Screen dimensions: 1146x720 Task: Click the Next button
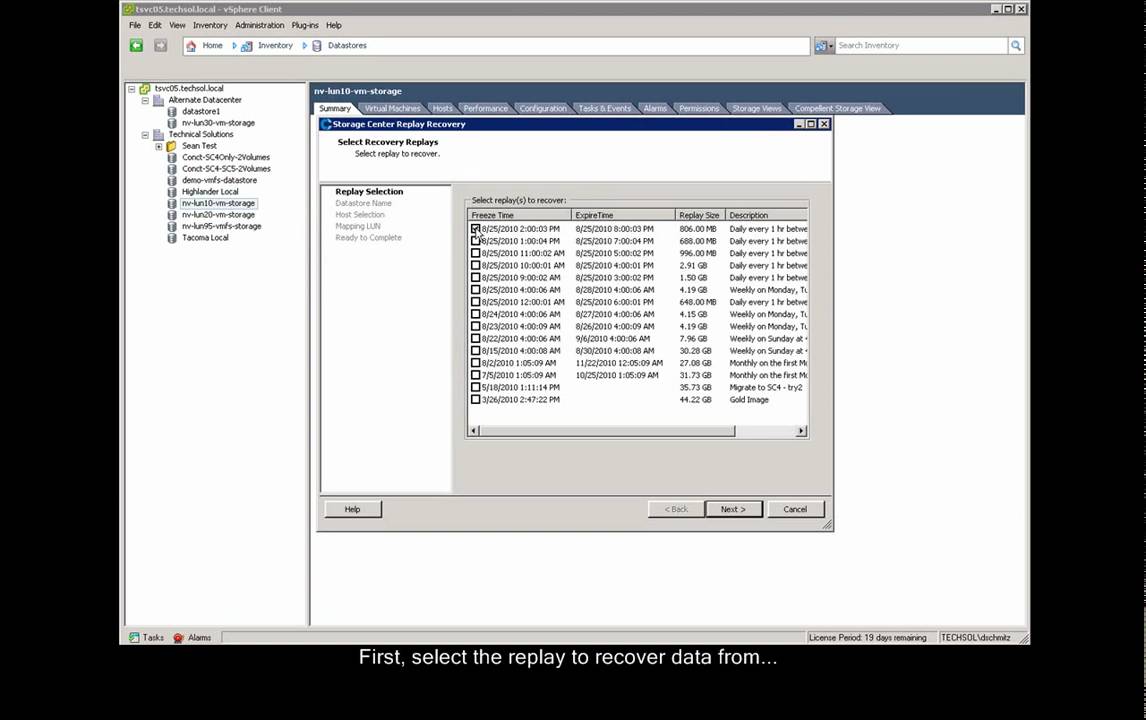[734, 509]
